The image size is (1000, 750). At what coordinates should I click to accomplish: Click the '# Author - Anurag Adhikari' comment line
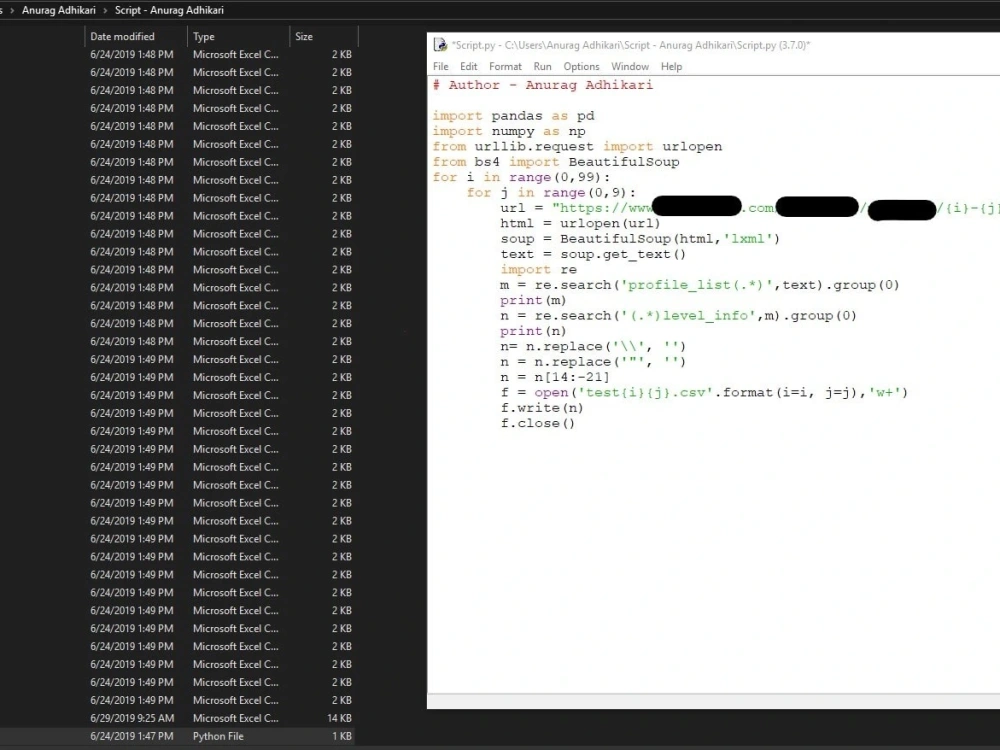[543, 85]
